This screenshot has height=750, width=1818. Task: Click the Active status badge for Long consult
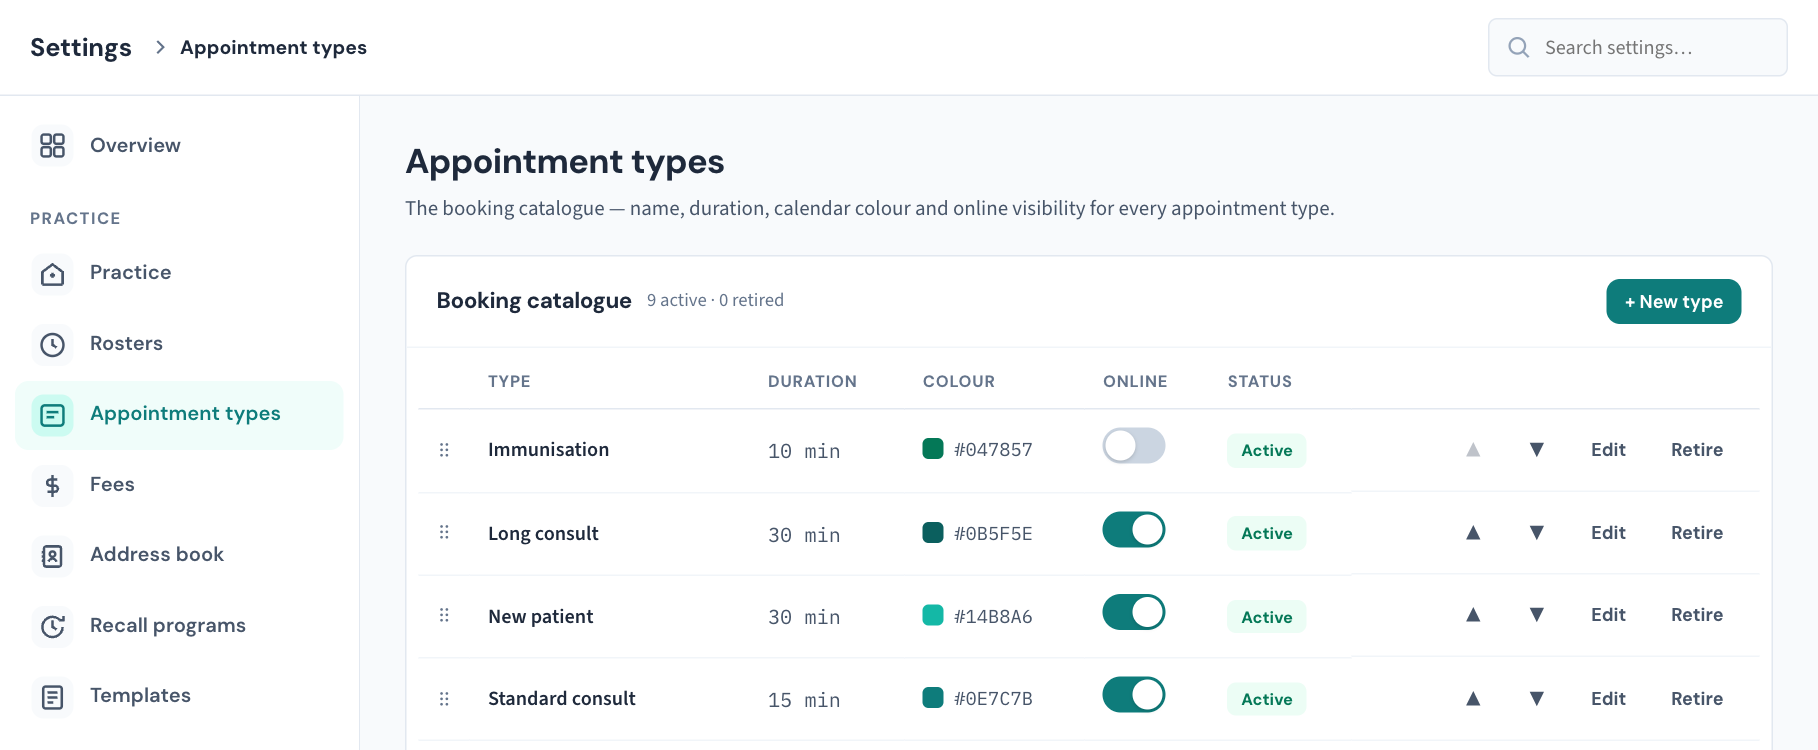pyautogui.click(x=1266, y=533)
